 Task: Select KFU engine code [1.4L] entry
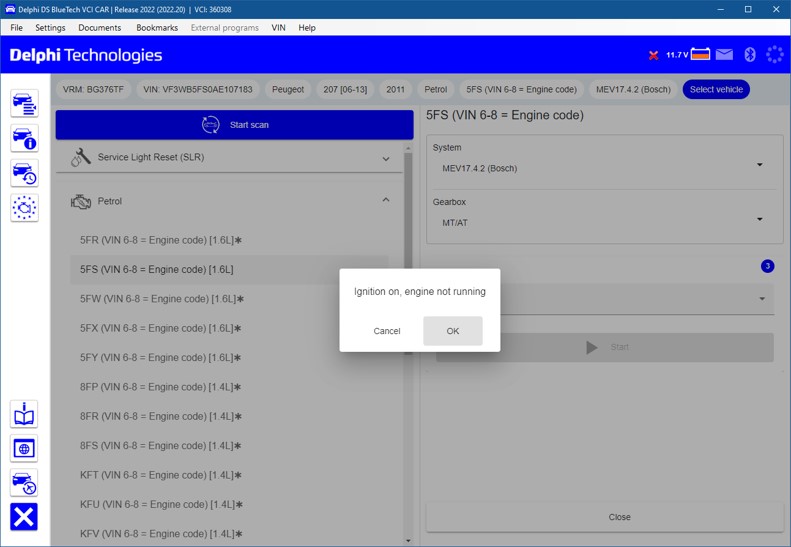coord(230,504)
